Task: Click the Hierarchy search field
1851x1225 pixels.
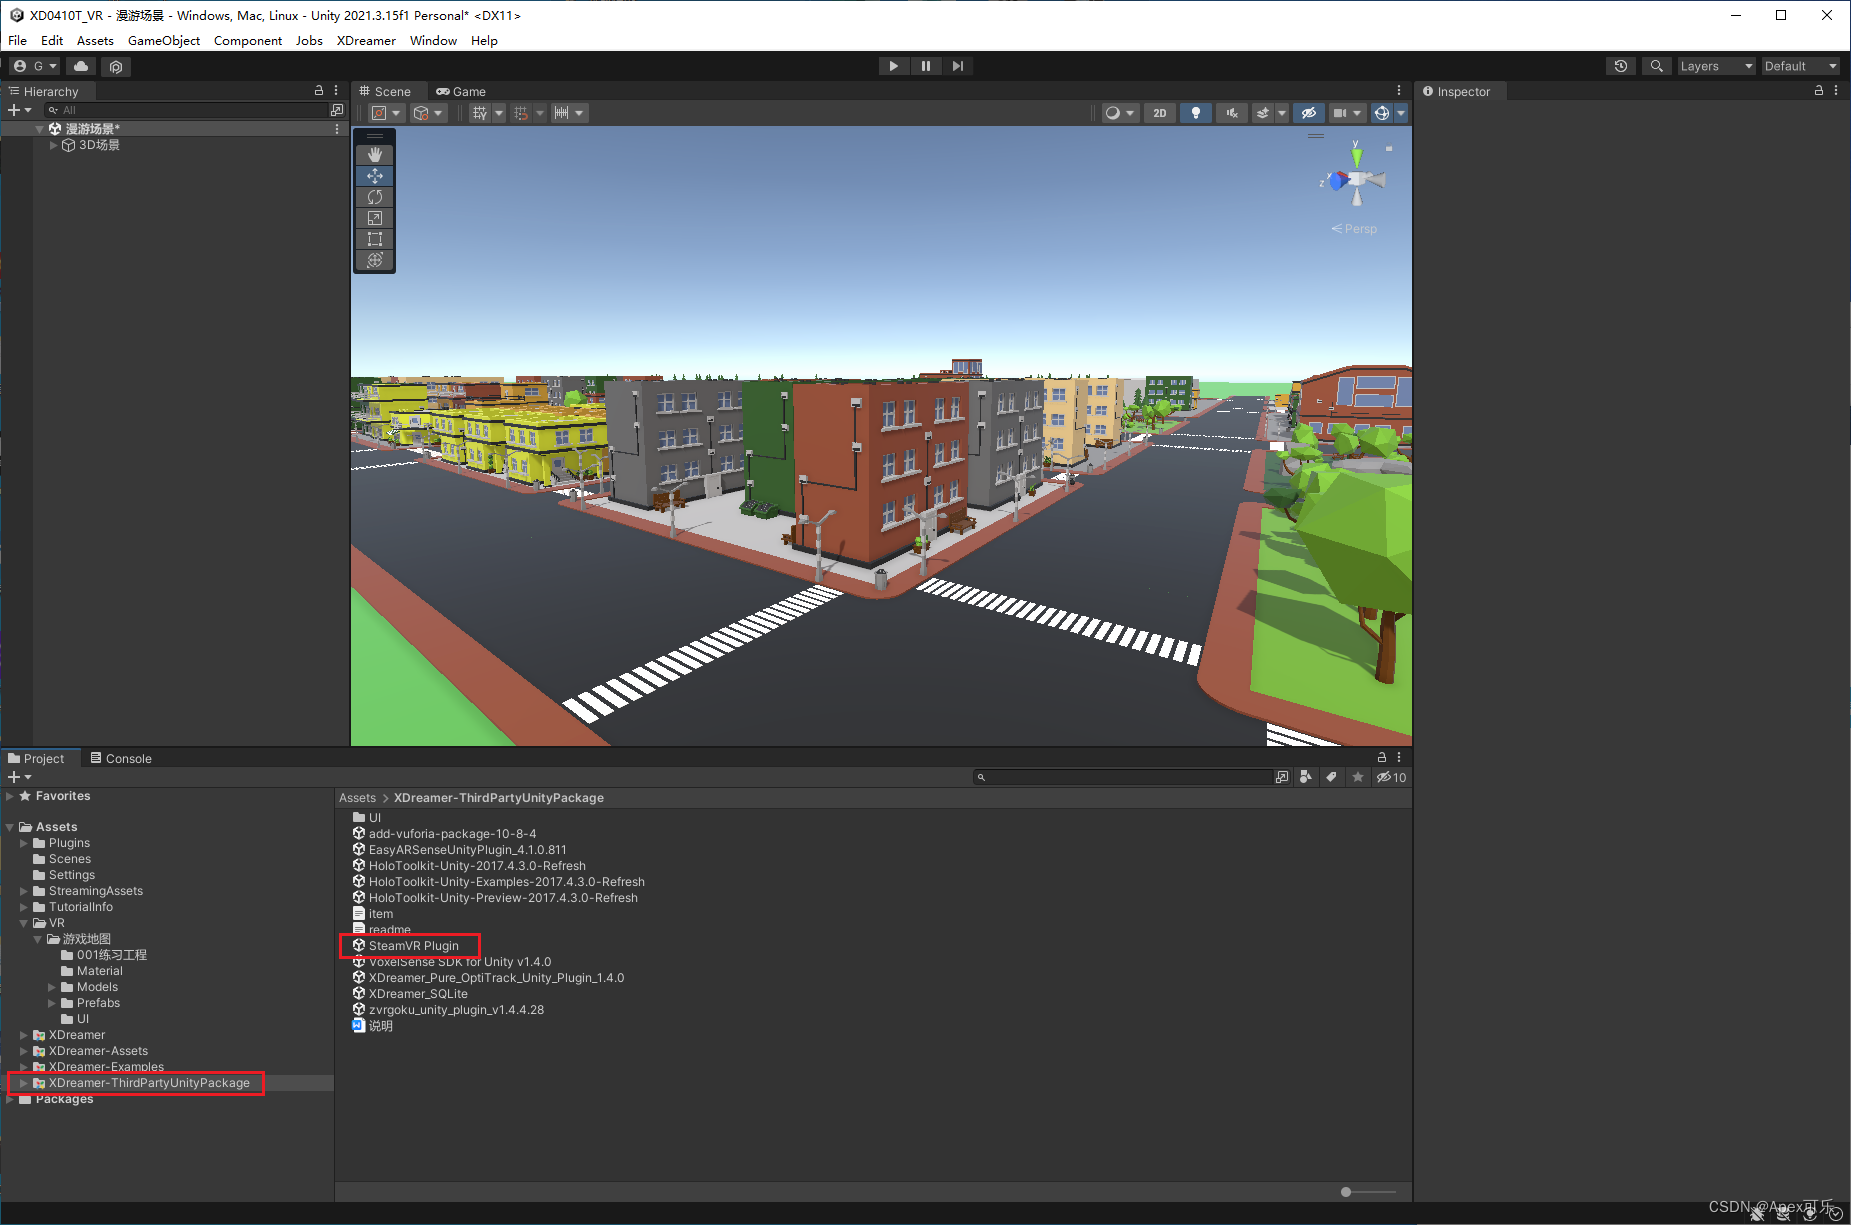Action: tap(188, 110)
